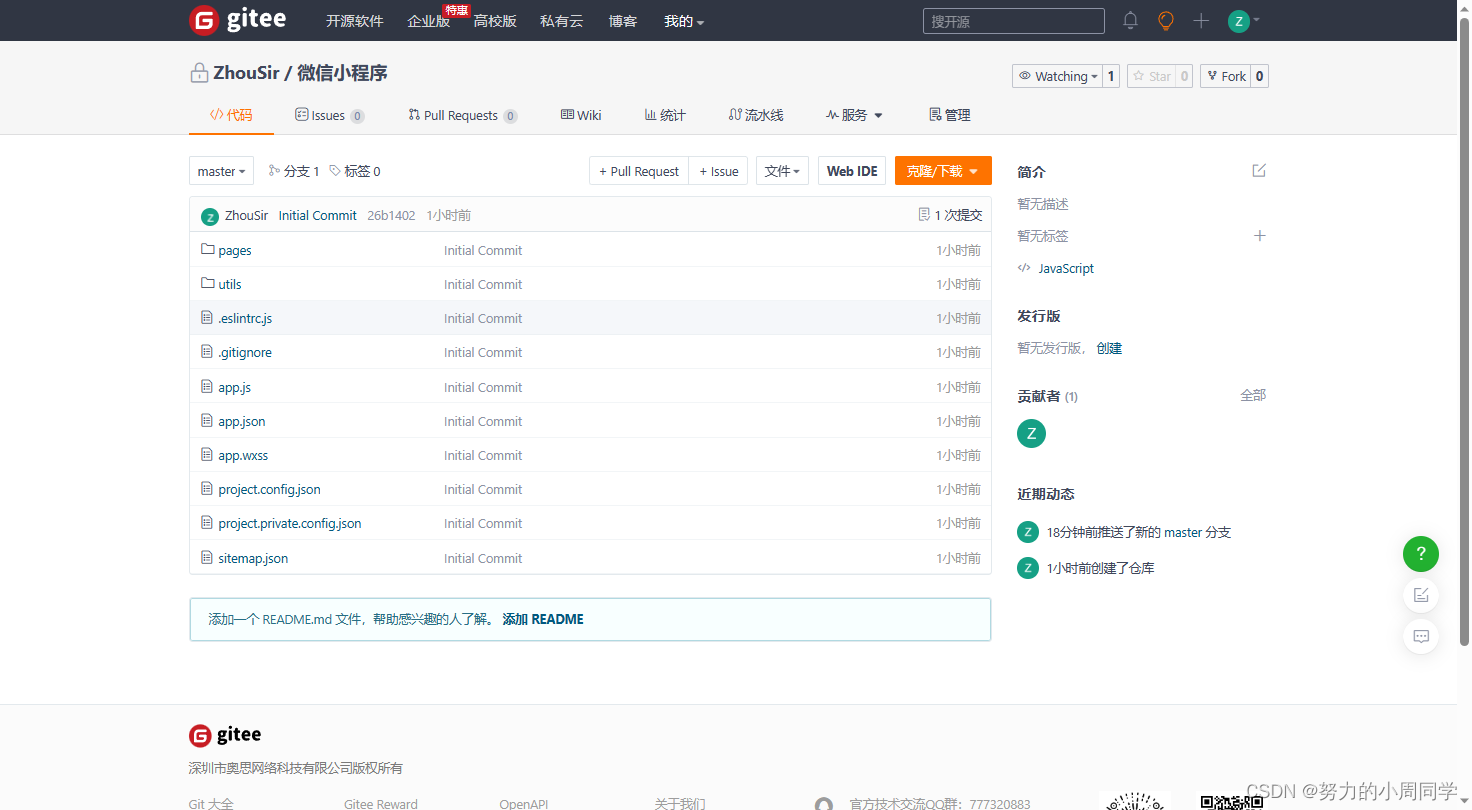Click the Star button
Screen dimensions: 1472x810
click(x=1151, y=76)
